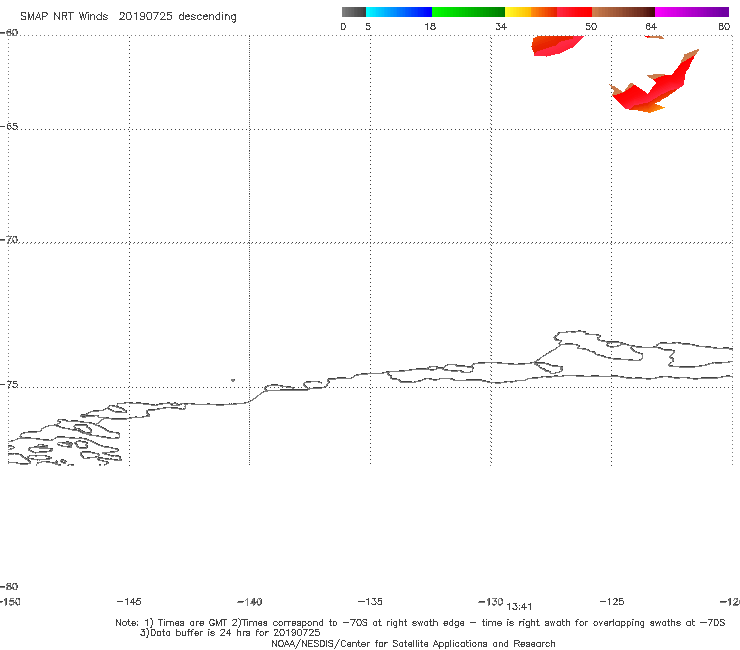Click the color bar label '18'
Viewport: 740px width, 650px height.
click(x=430, y=26)
